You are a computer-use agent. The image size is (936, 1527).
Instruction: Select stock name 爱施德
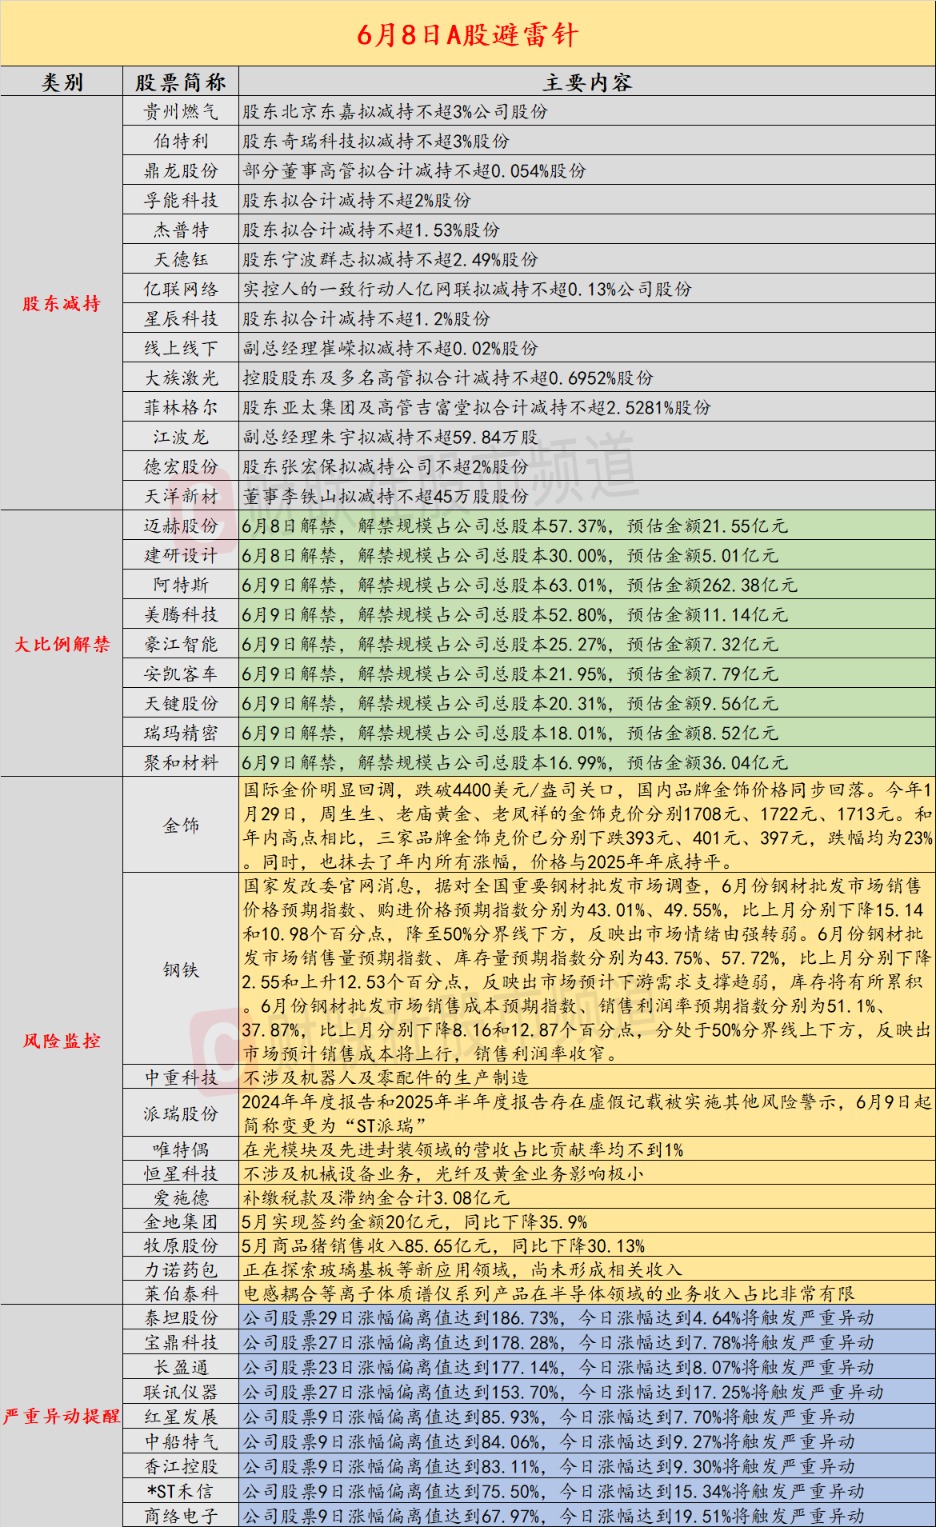(x=181, y=1198)
